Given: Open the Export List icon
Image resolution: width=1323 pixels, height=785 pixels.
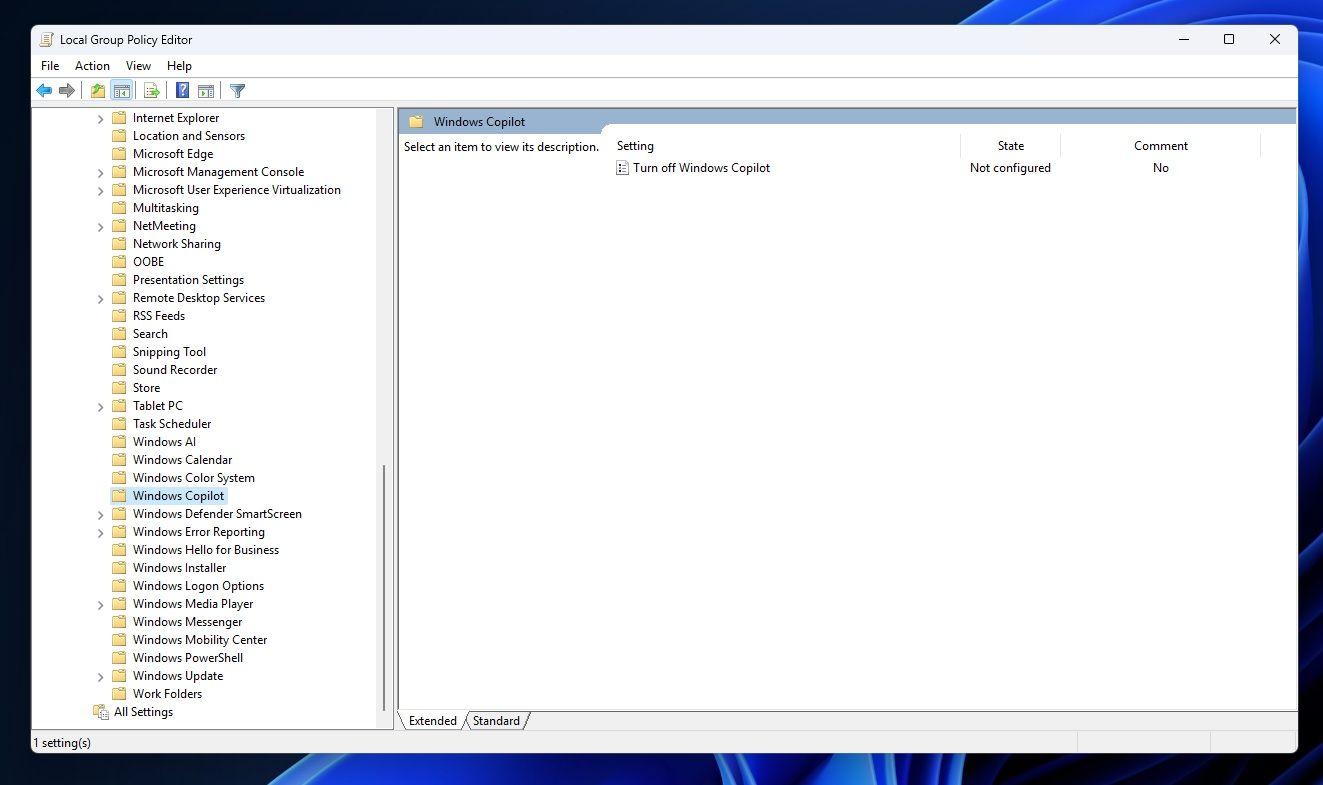Looking at the screenshot, I should (x=151, y=90).
